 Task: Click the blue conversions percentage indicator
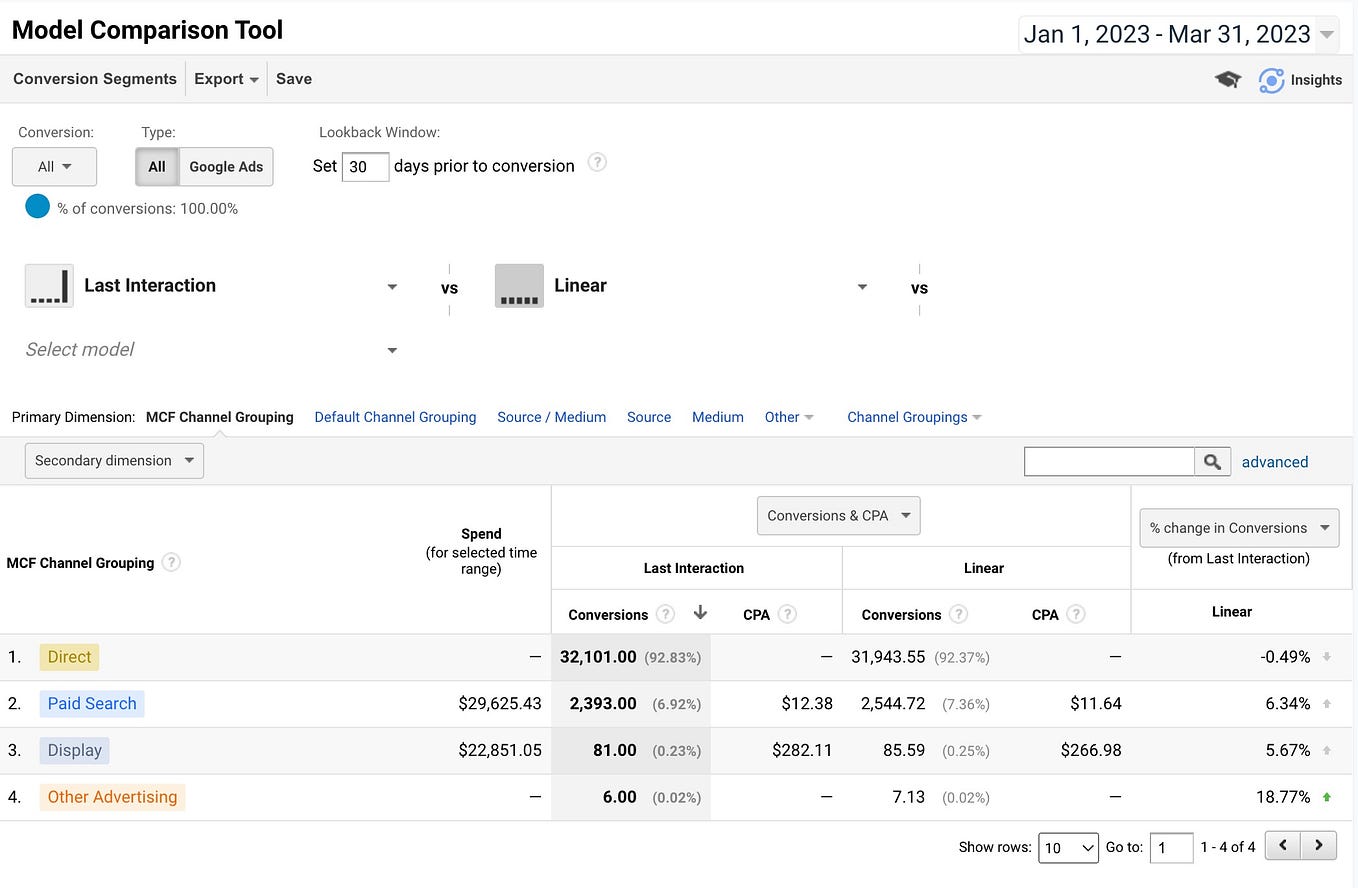(37, 206)
